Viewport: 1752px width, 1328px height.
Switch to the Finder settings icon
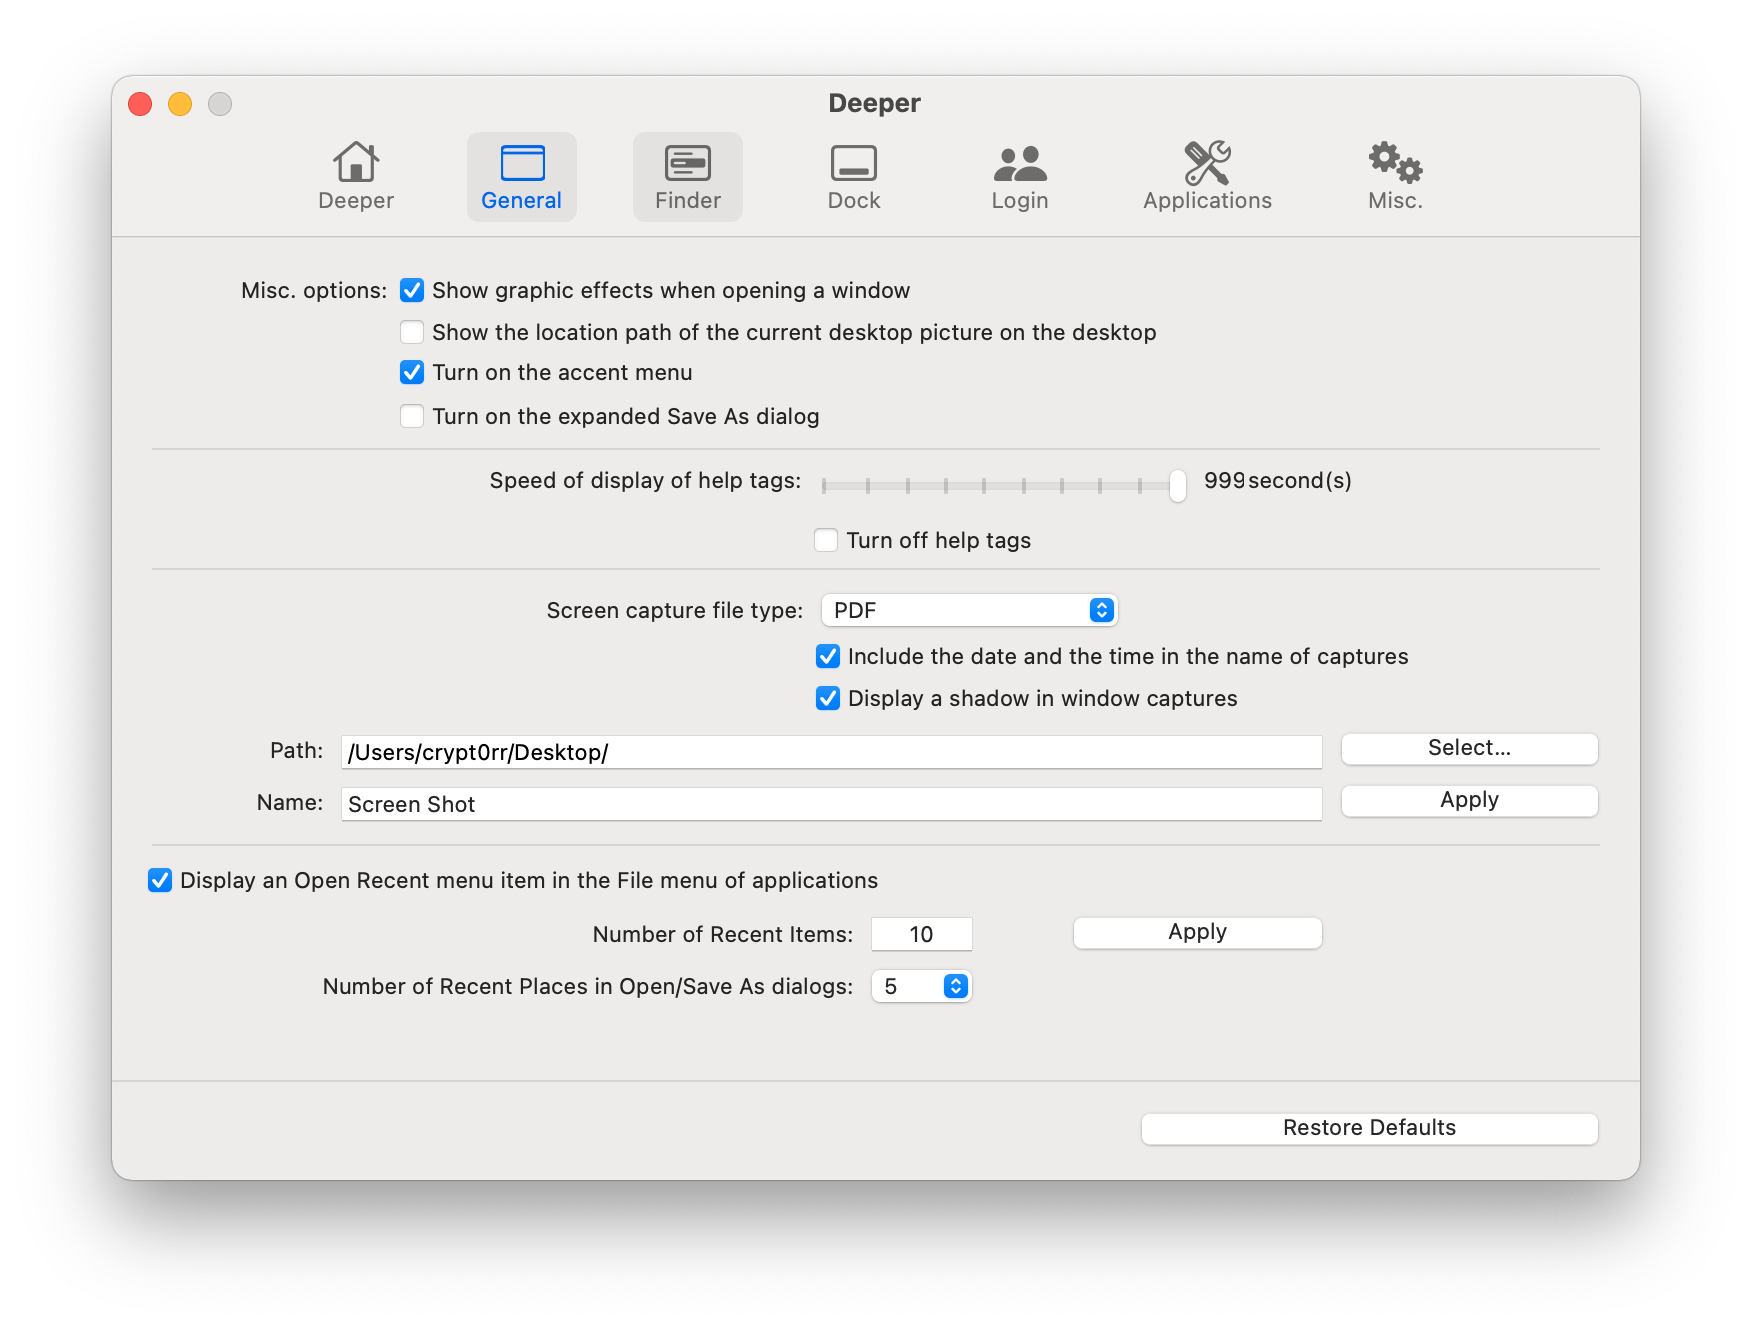coord(688,163)
